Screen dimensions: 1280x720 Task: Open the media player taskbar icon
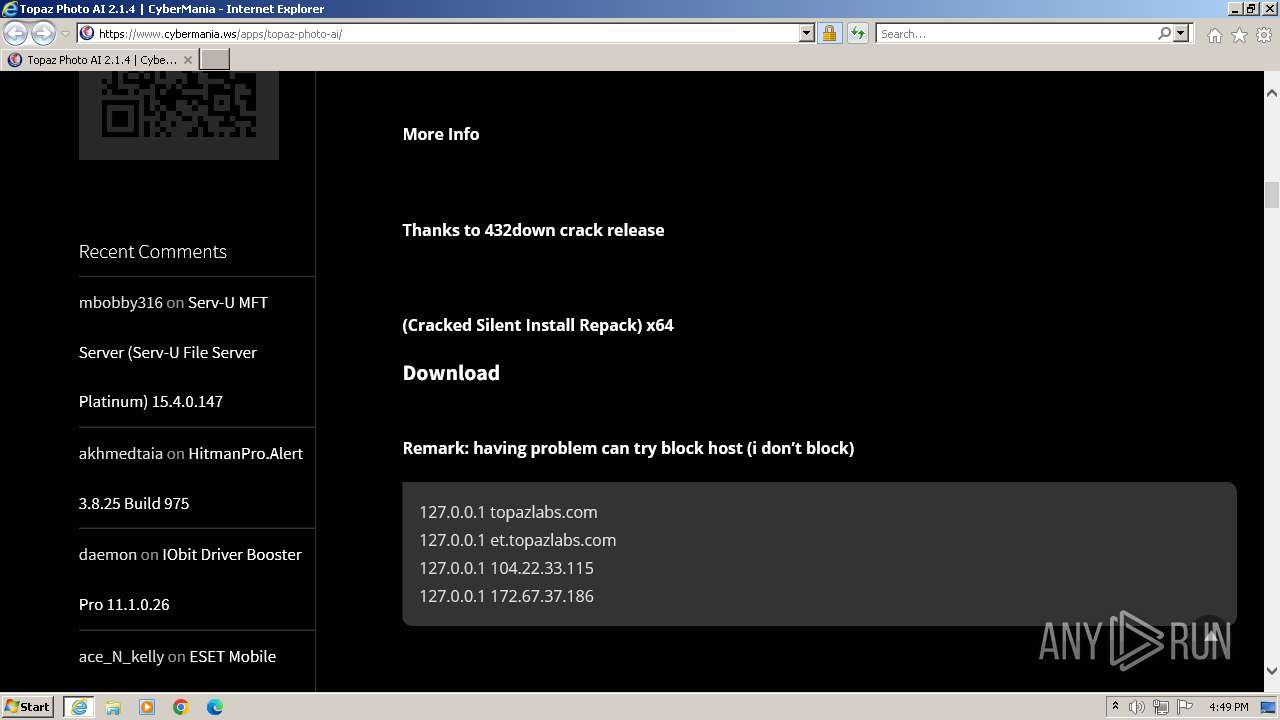[x=147, y=707]
